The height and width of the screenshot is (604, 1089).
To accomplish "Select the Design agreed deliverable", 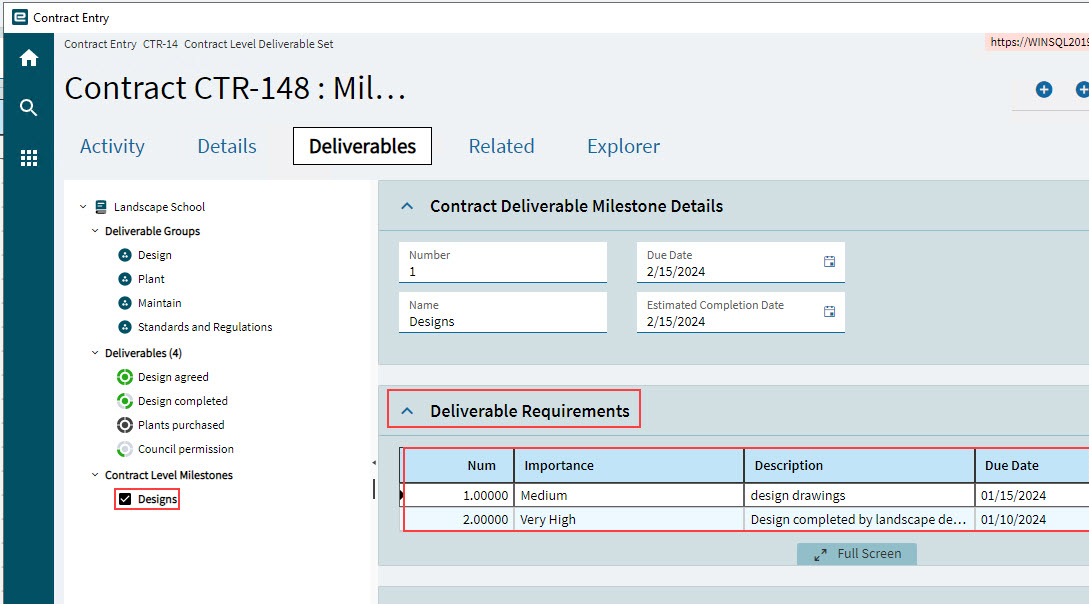I will [x=173, y=377].
